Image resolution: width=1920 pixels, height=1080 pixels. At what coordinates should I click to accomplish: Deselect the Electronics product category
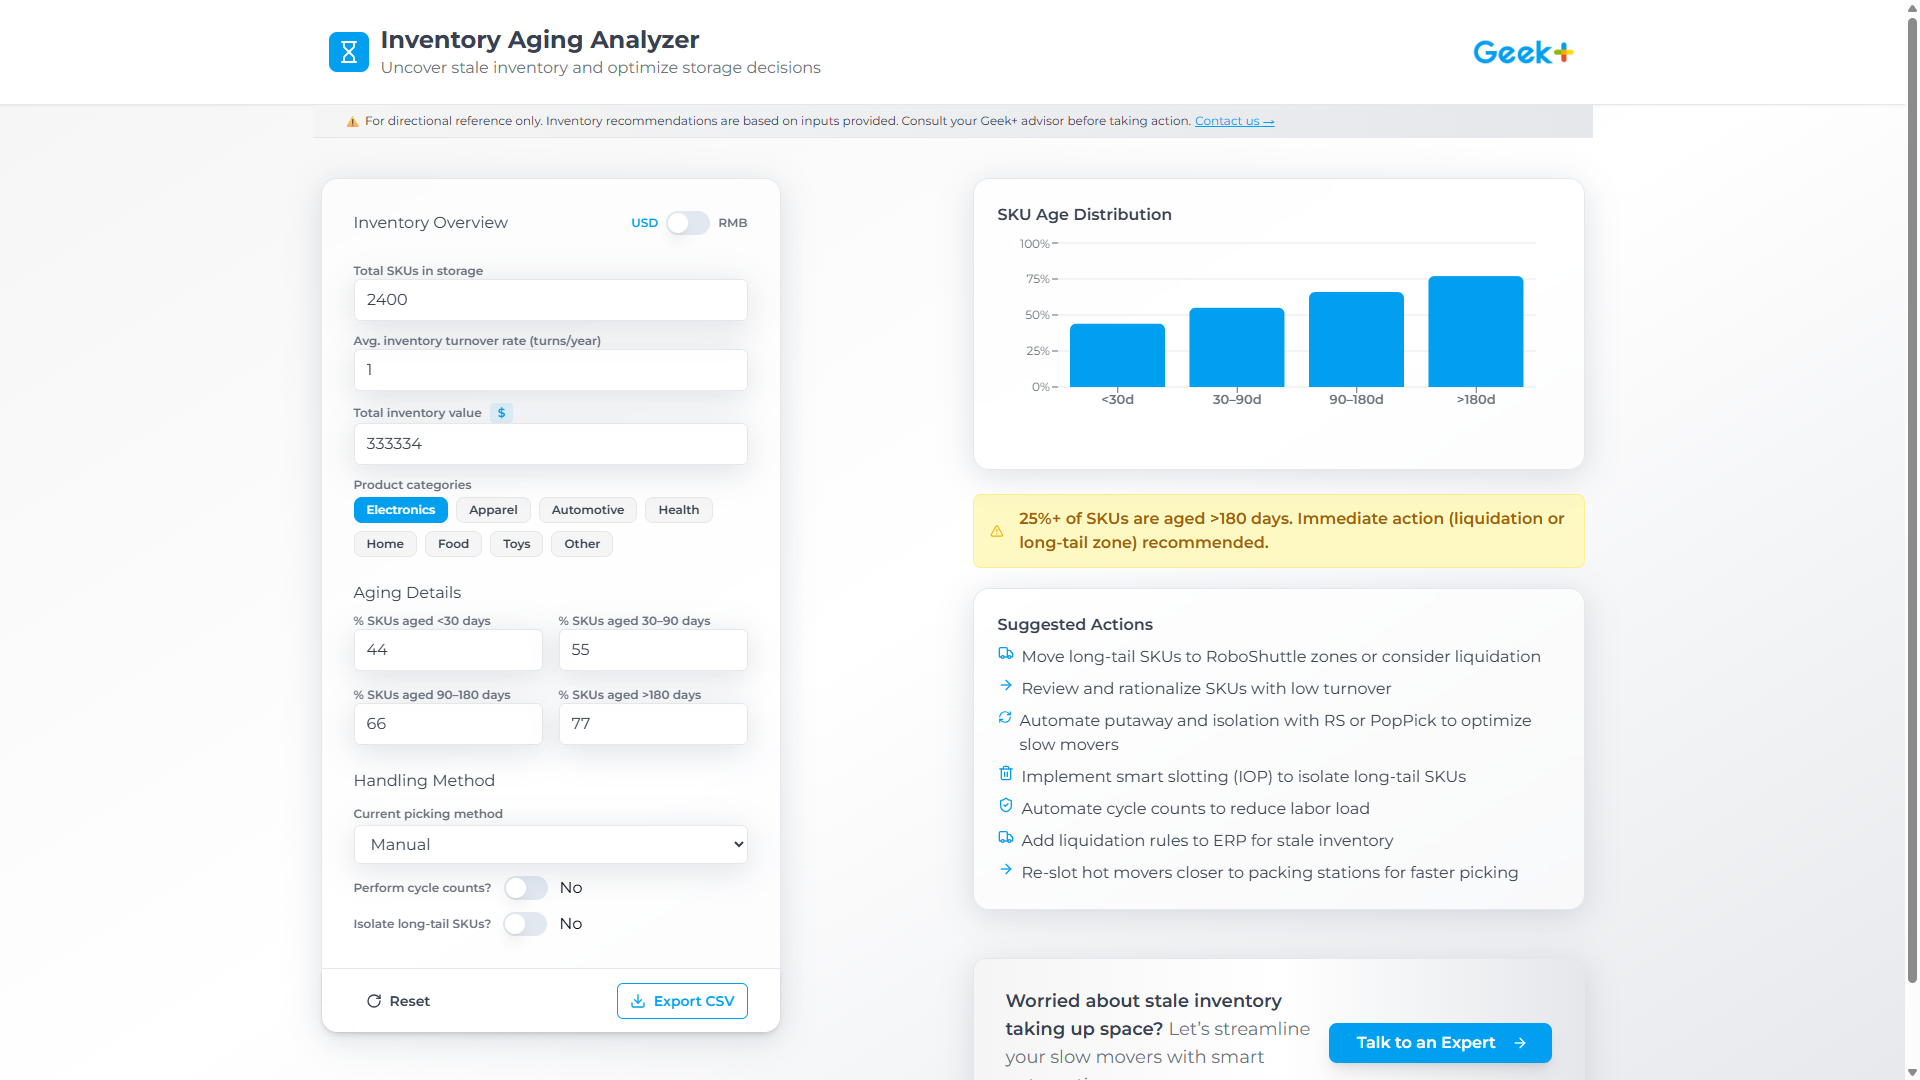pyautogui.click(x=400, y=510)
